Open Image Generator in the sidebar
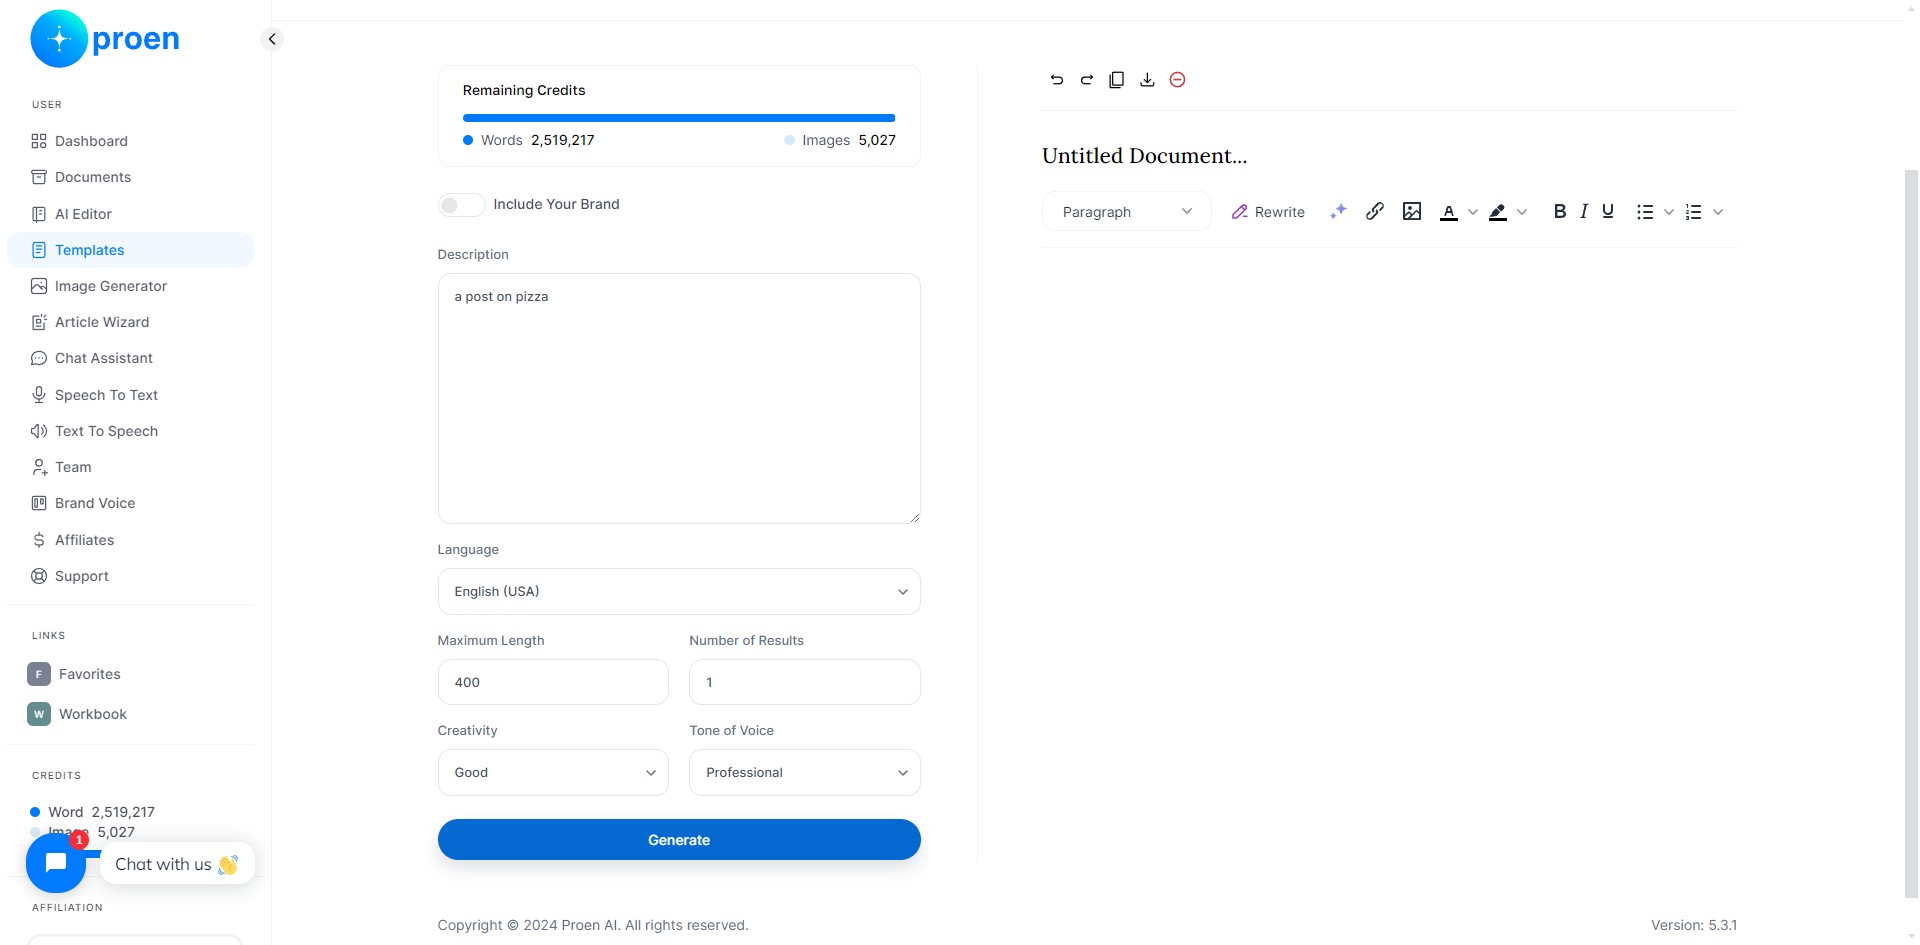The height and width of the screenshot is (945, 1920). pos(130,286)
